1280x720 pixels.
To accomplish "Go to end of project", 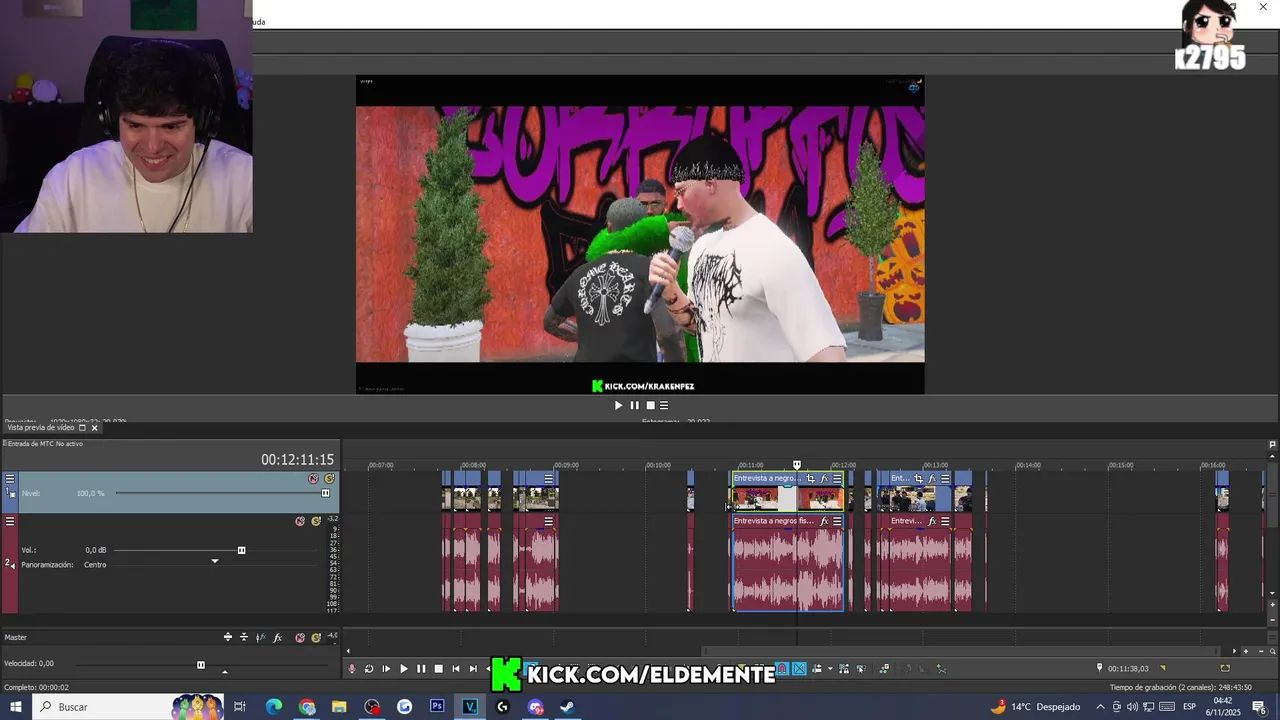I will pos(473,669).
